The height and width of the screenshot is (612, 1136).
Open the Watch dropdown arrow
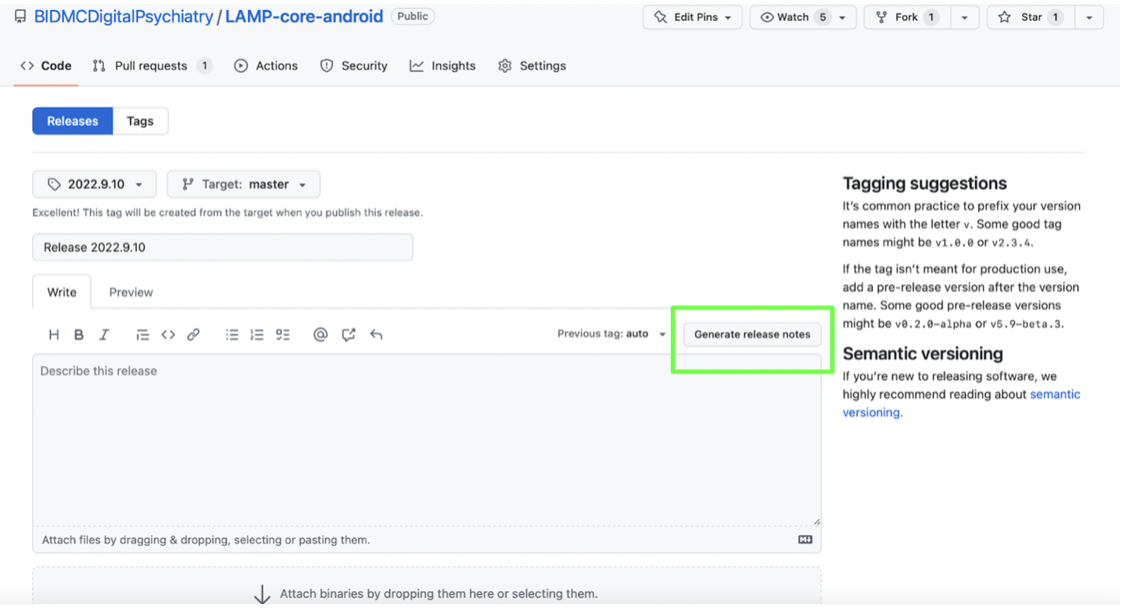[x=843, y=17]
